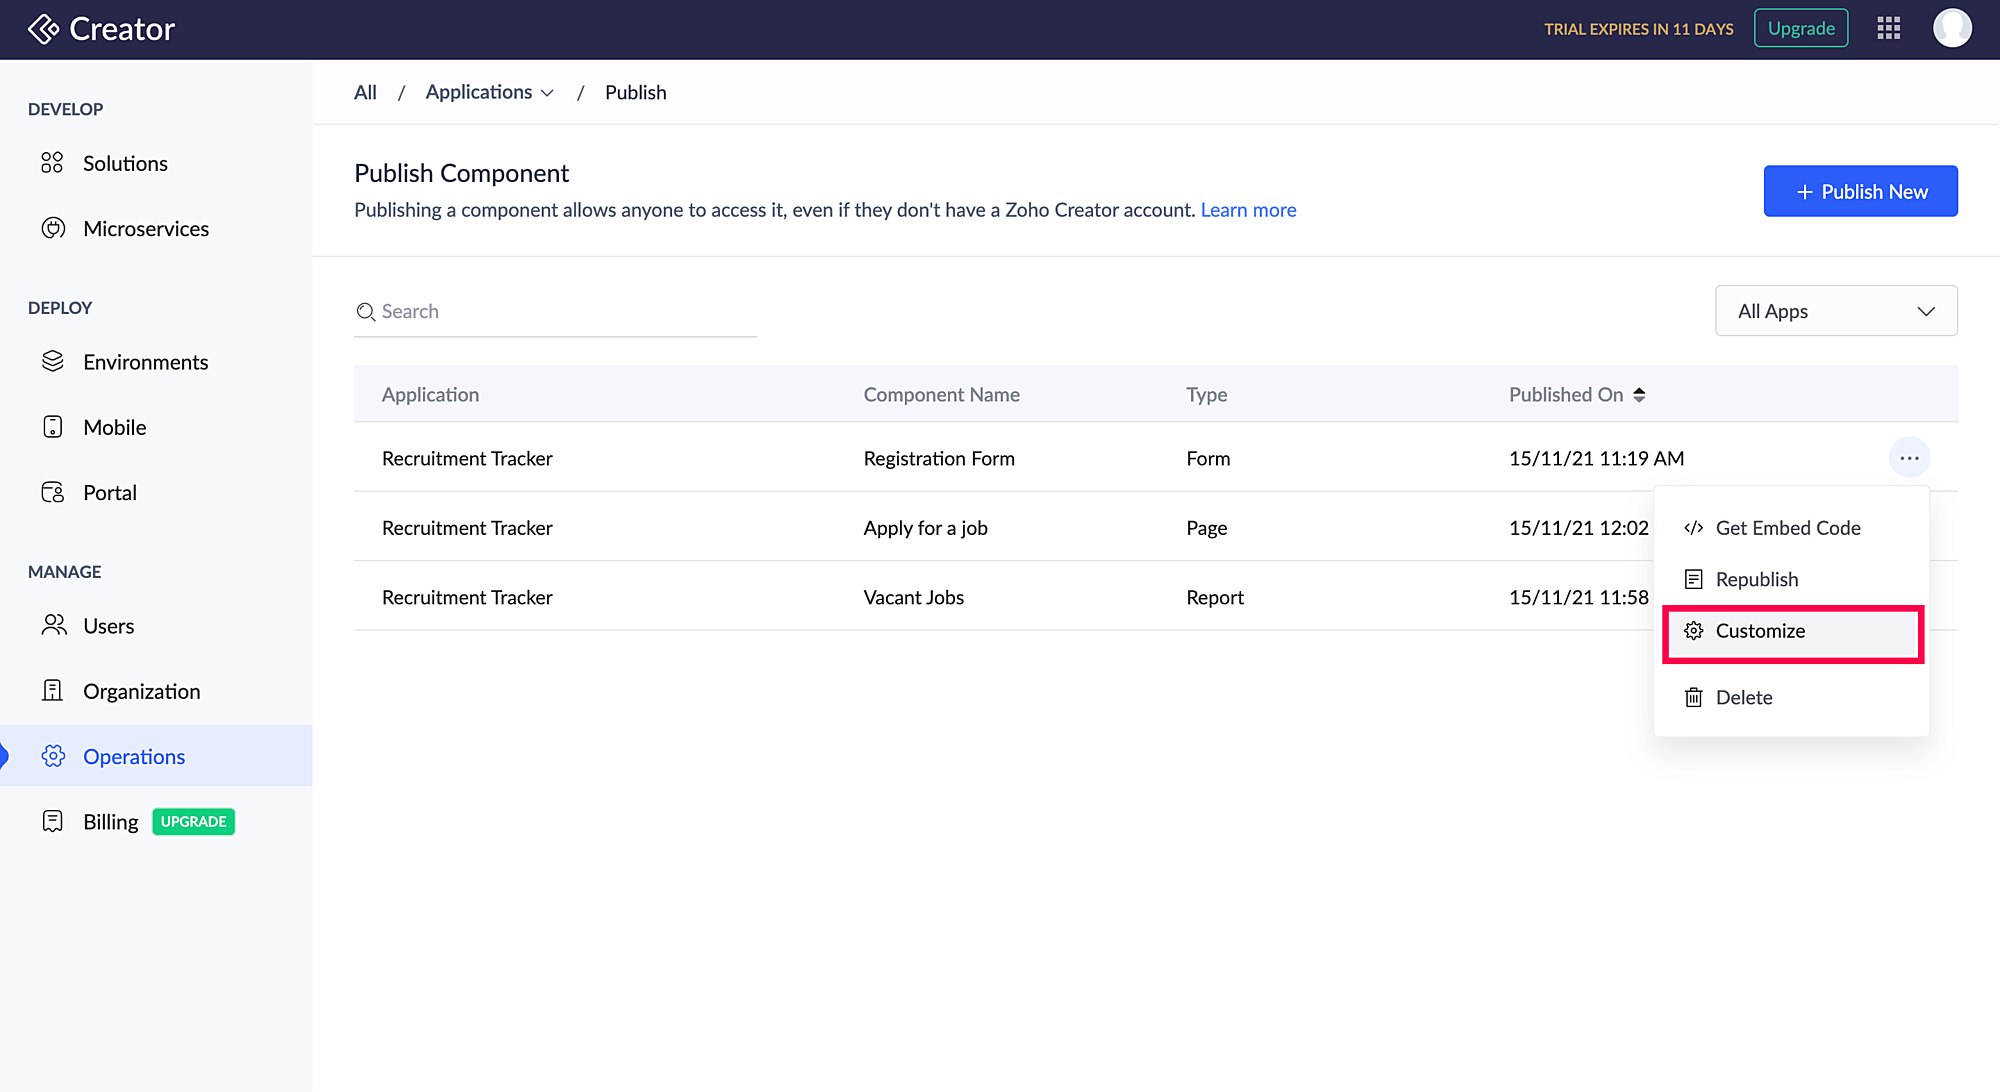
Task: Click the Upgrade button in header
Action: 1800,28
